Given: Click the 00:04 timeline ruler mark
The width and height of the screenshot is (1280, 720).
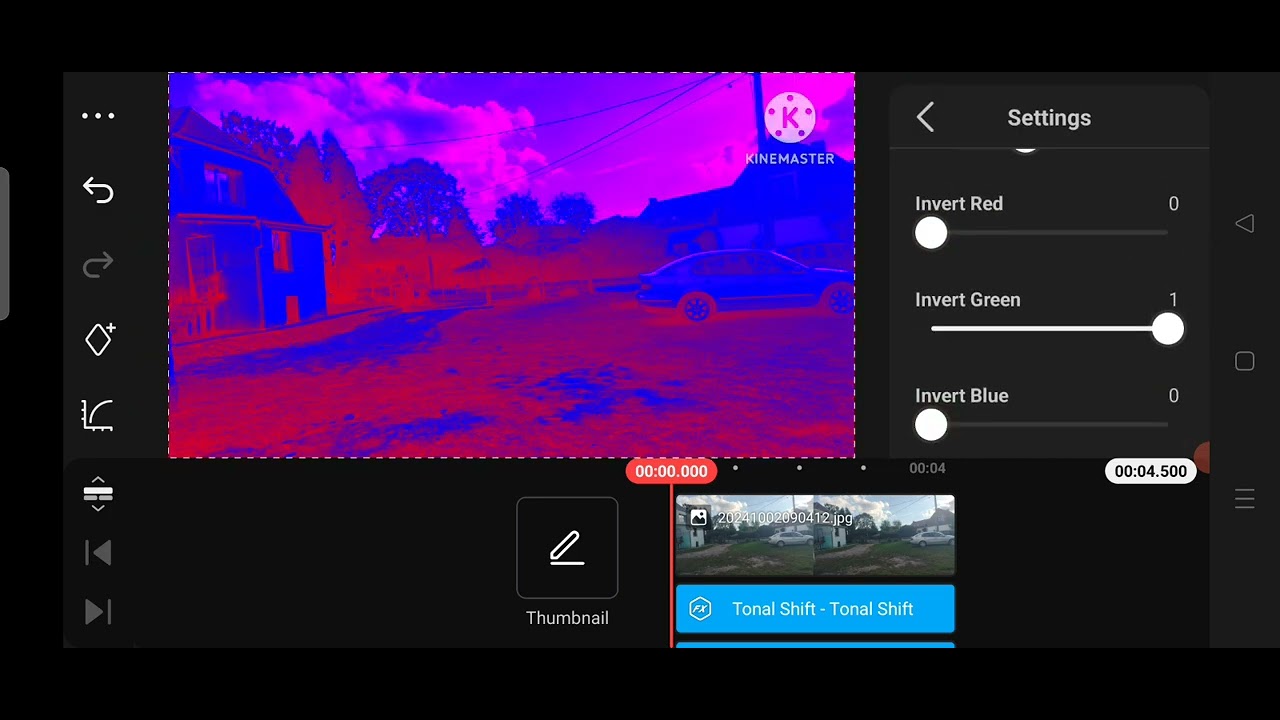Looking at the screenshot, I should (x=927, y=468).
